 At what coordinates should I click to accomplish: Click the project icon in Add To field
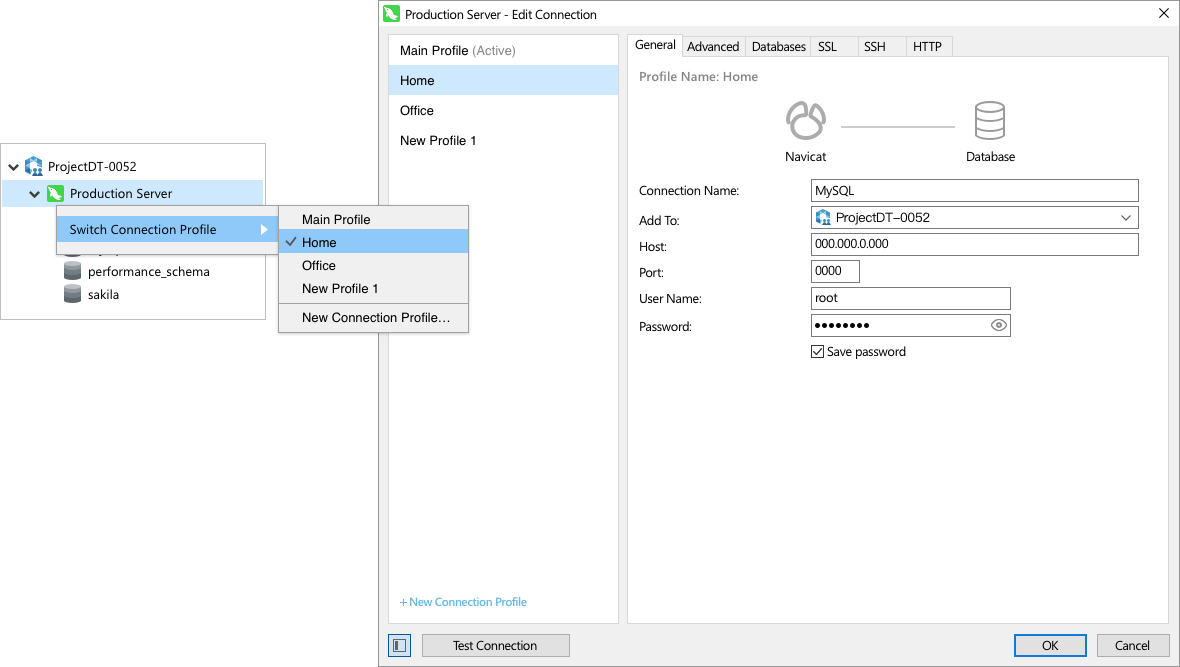click(823, 218)
